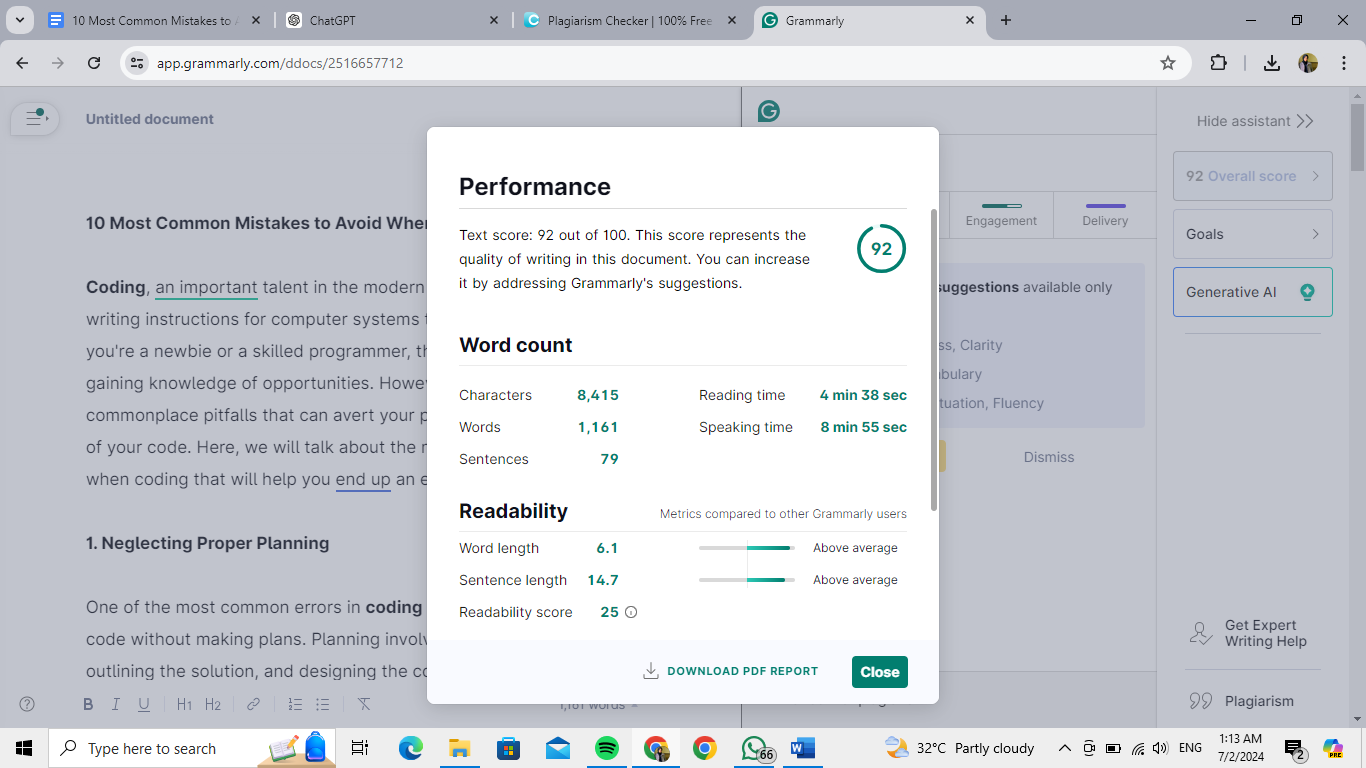Click the Chrome profile avatar
Viewport: 1366px width, 768px height.
(x=1308, y=63)
